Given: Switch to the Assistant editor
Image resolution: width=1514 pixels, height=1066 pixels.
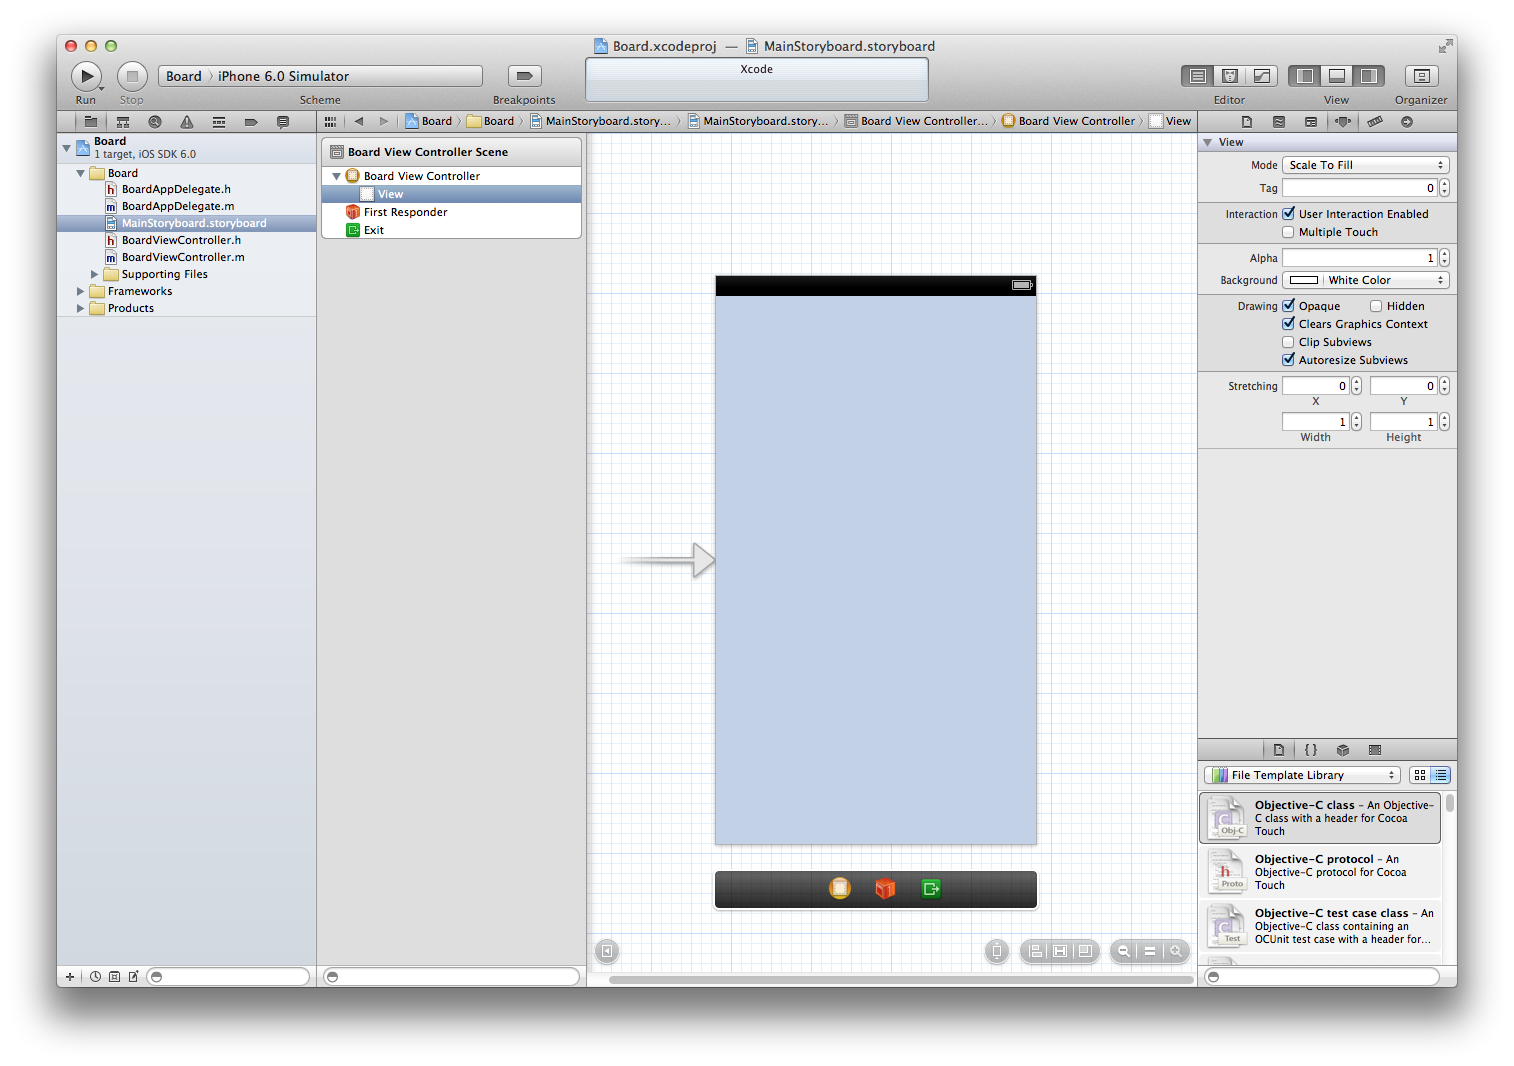Looking at the screenshot, I should point(1230,76).
